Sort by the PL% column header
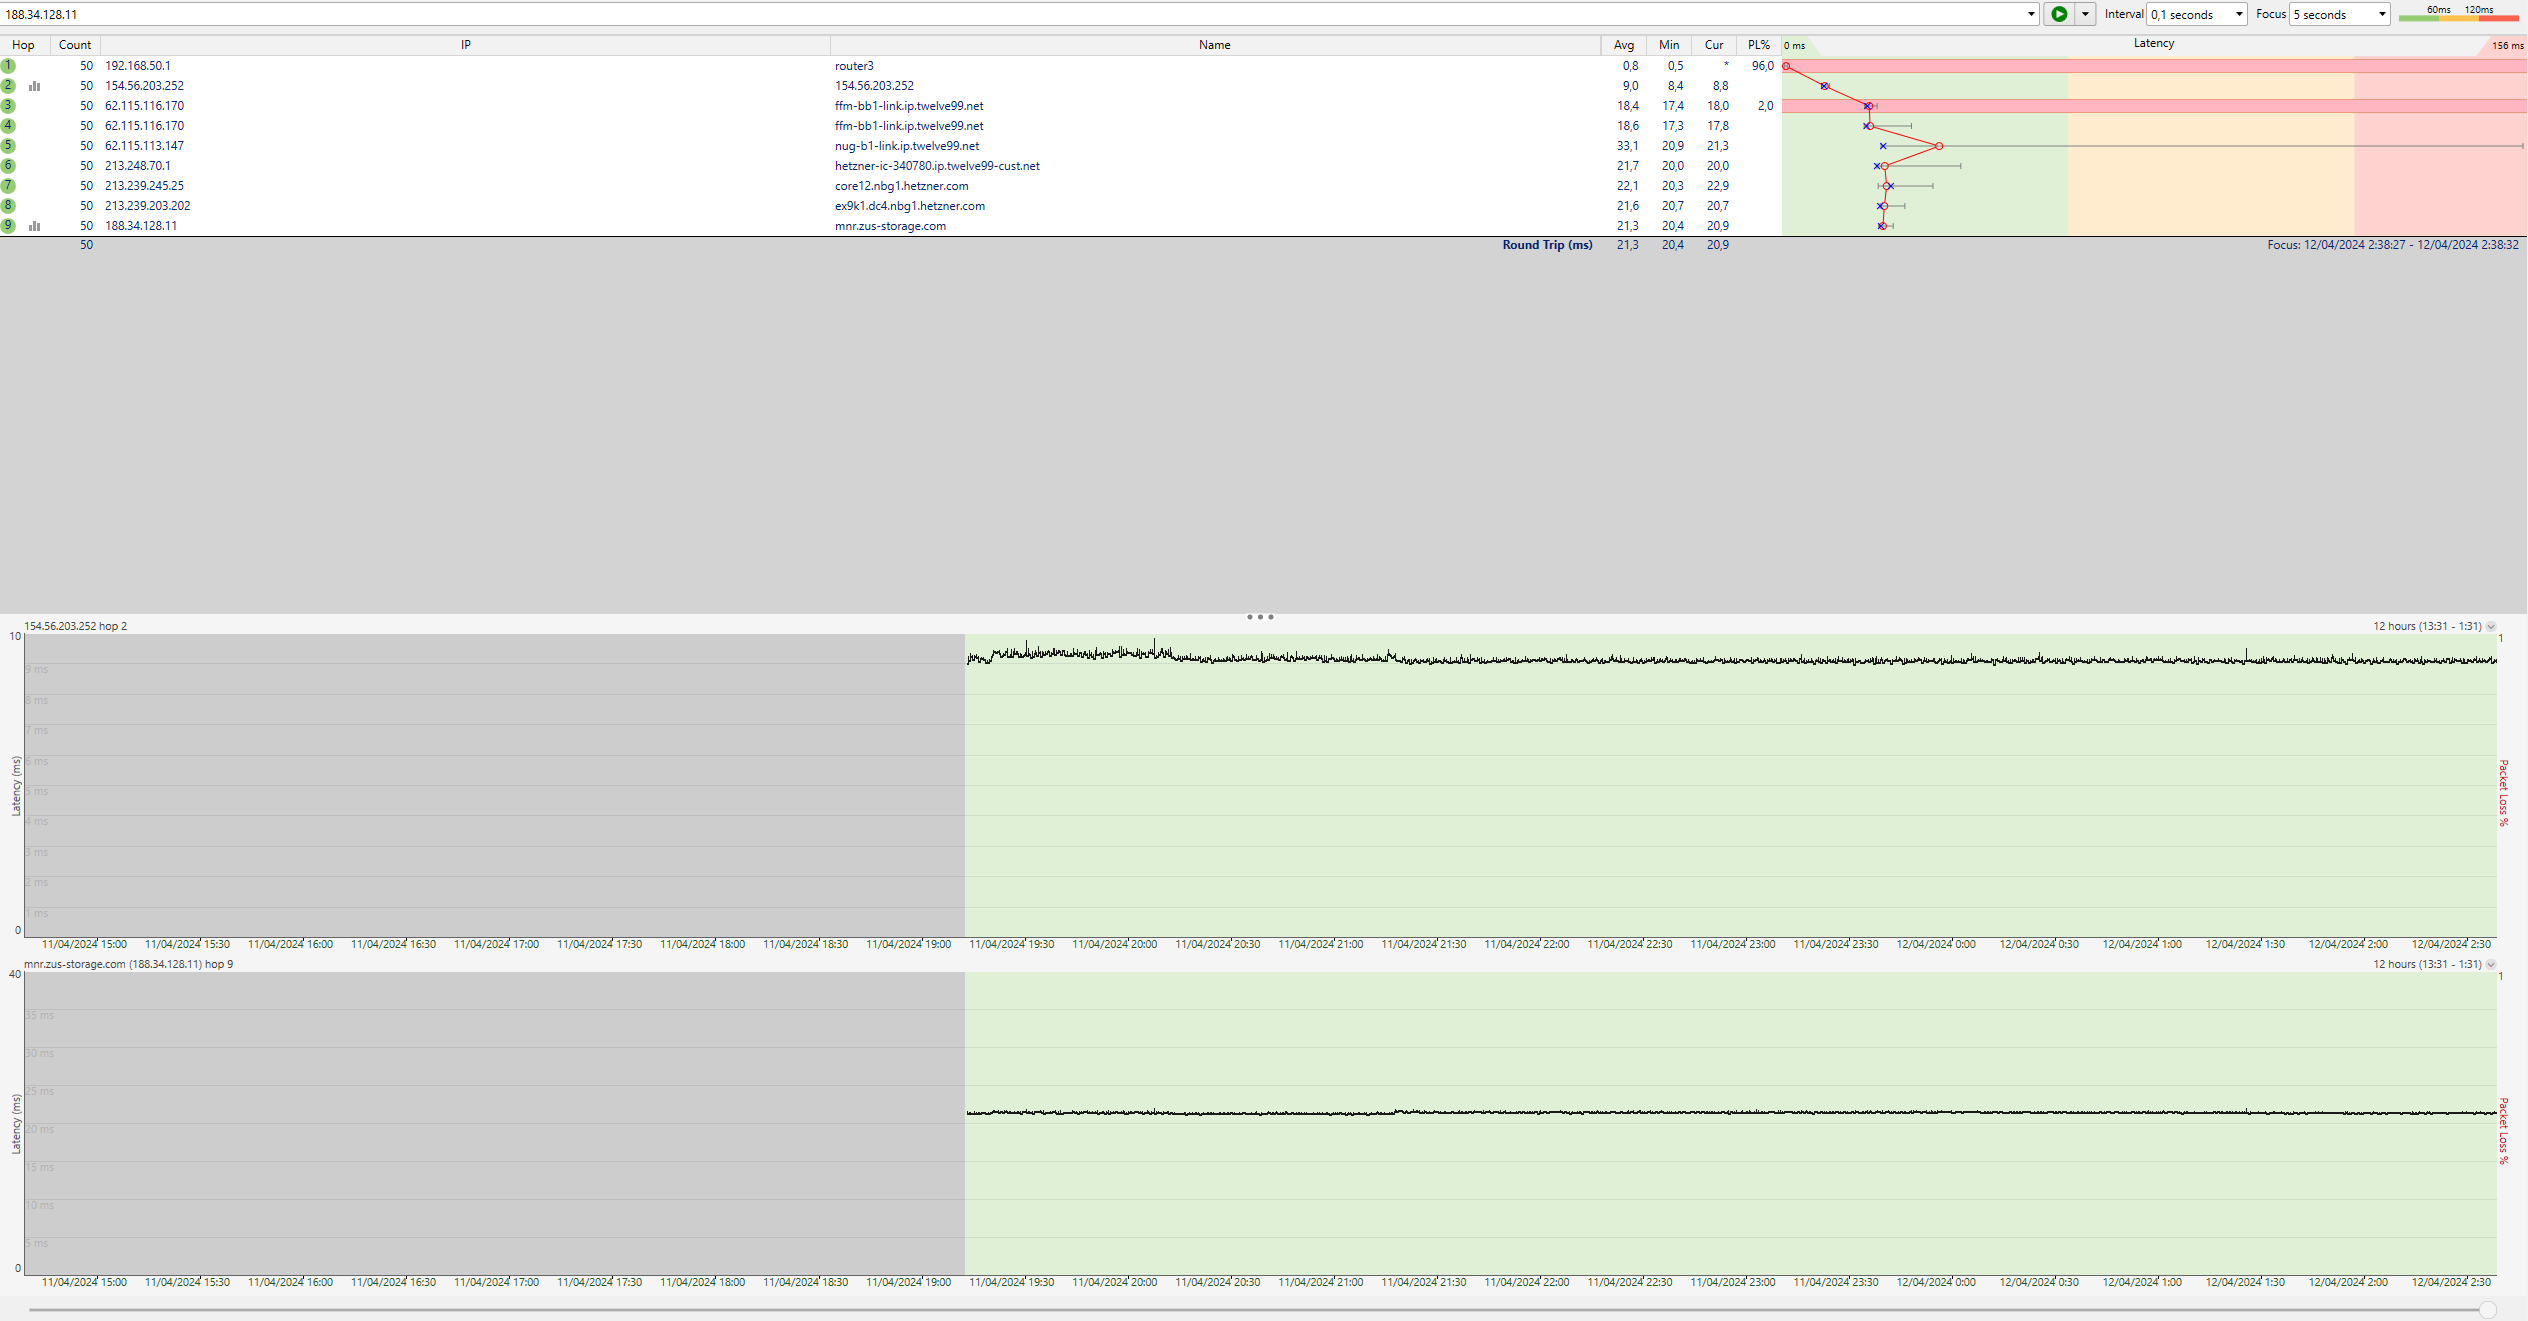 click(1758, 45)
